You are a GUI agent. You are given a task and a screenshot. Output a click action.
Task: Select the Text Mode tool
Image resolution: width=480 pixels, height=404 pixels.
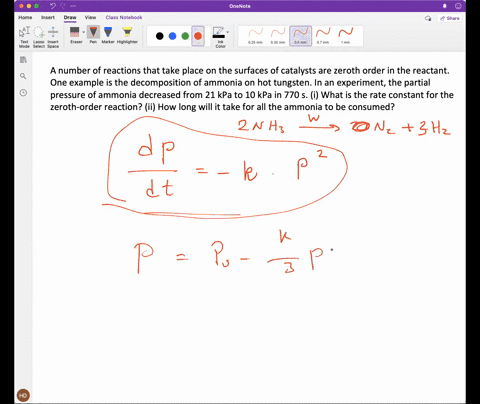pyautogui.click(x=24, y=37)
